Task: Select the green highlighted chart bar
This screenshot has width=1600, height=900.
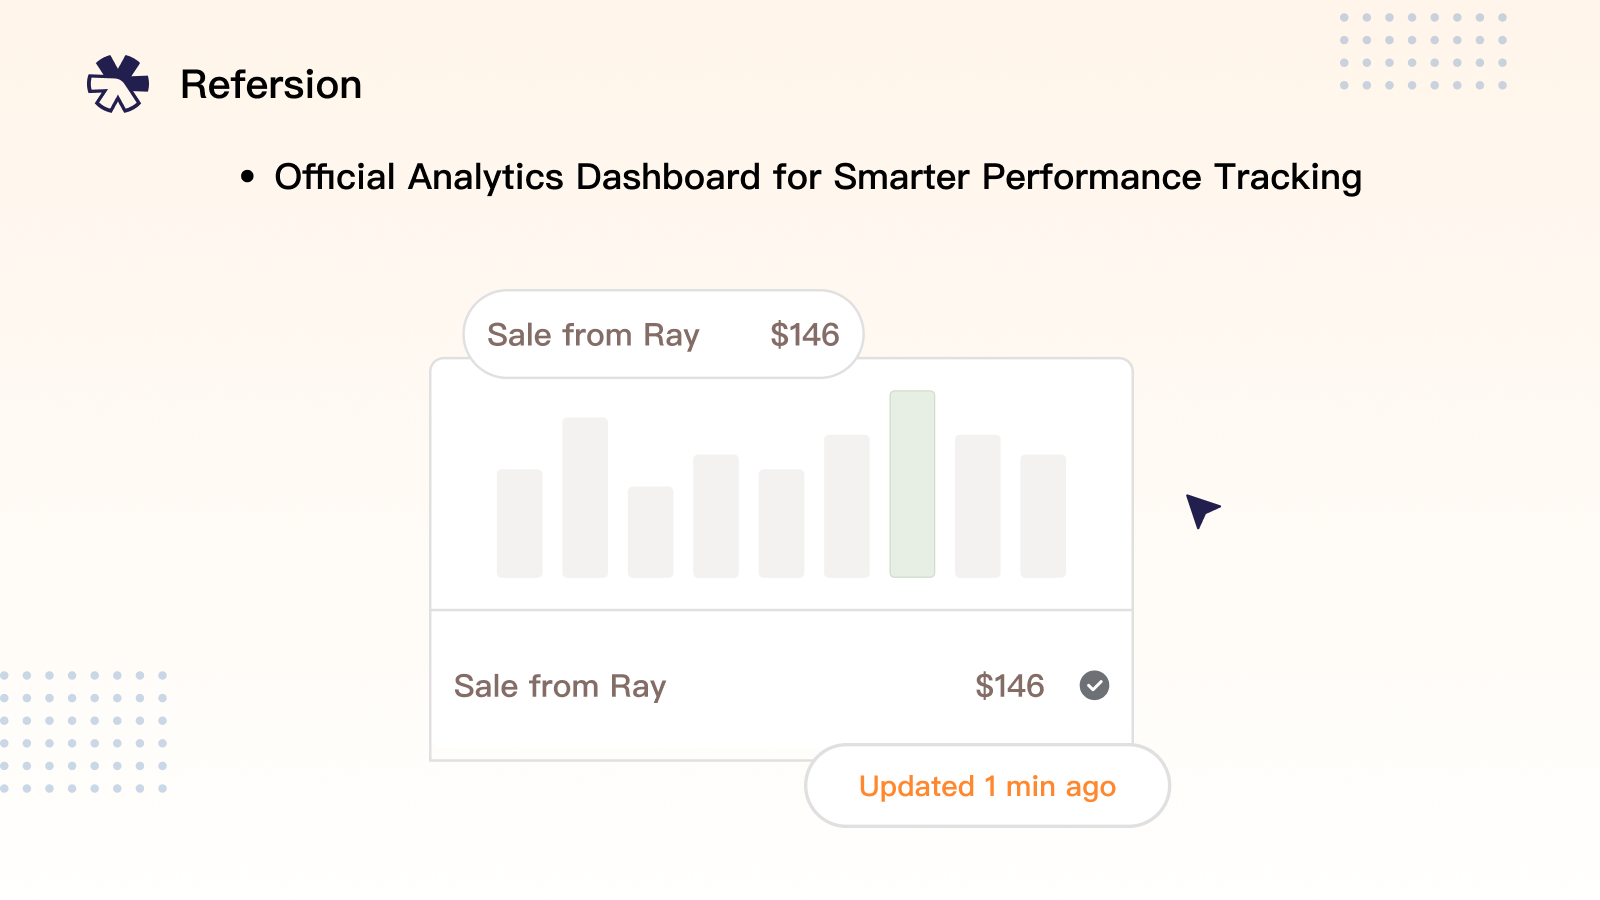Action: pos(912,484)
